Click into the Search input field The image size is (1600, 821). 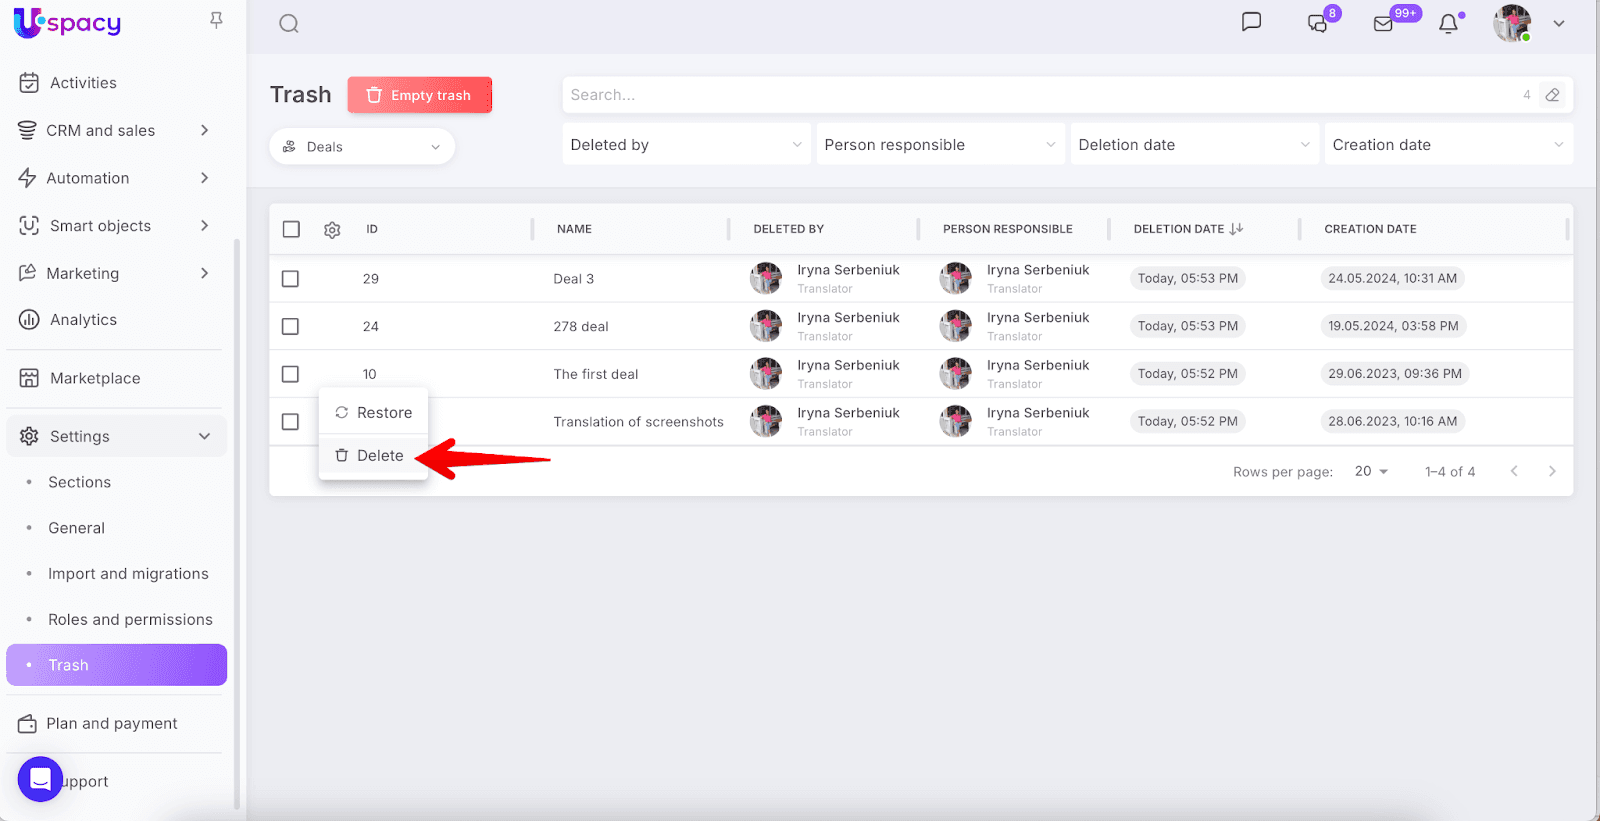click(1040, 95)
